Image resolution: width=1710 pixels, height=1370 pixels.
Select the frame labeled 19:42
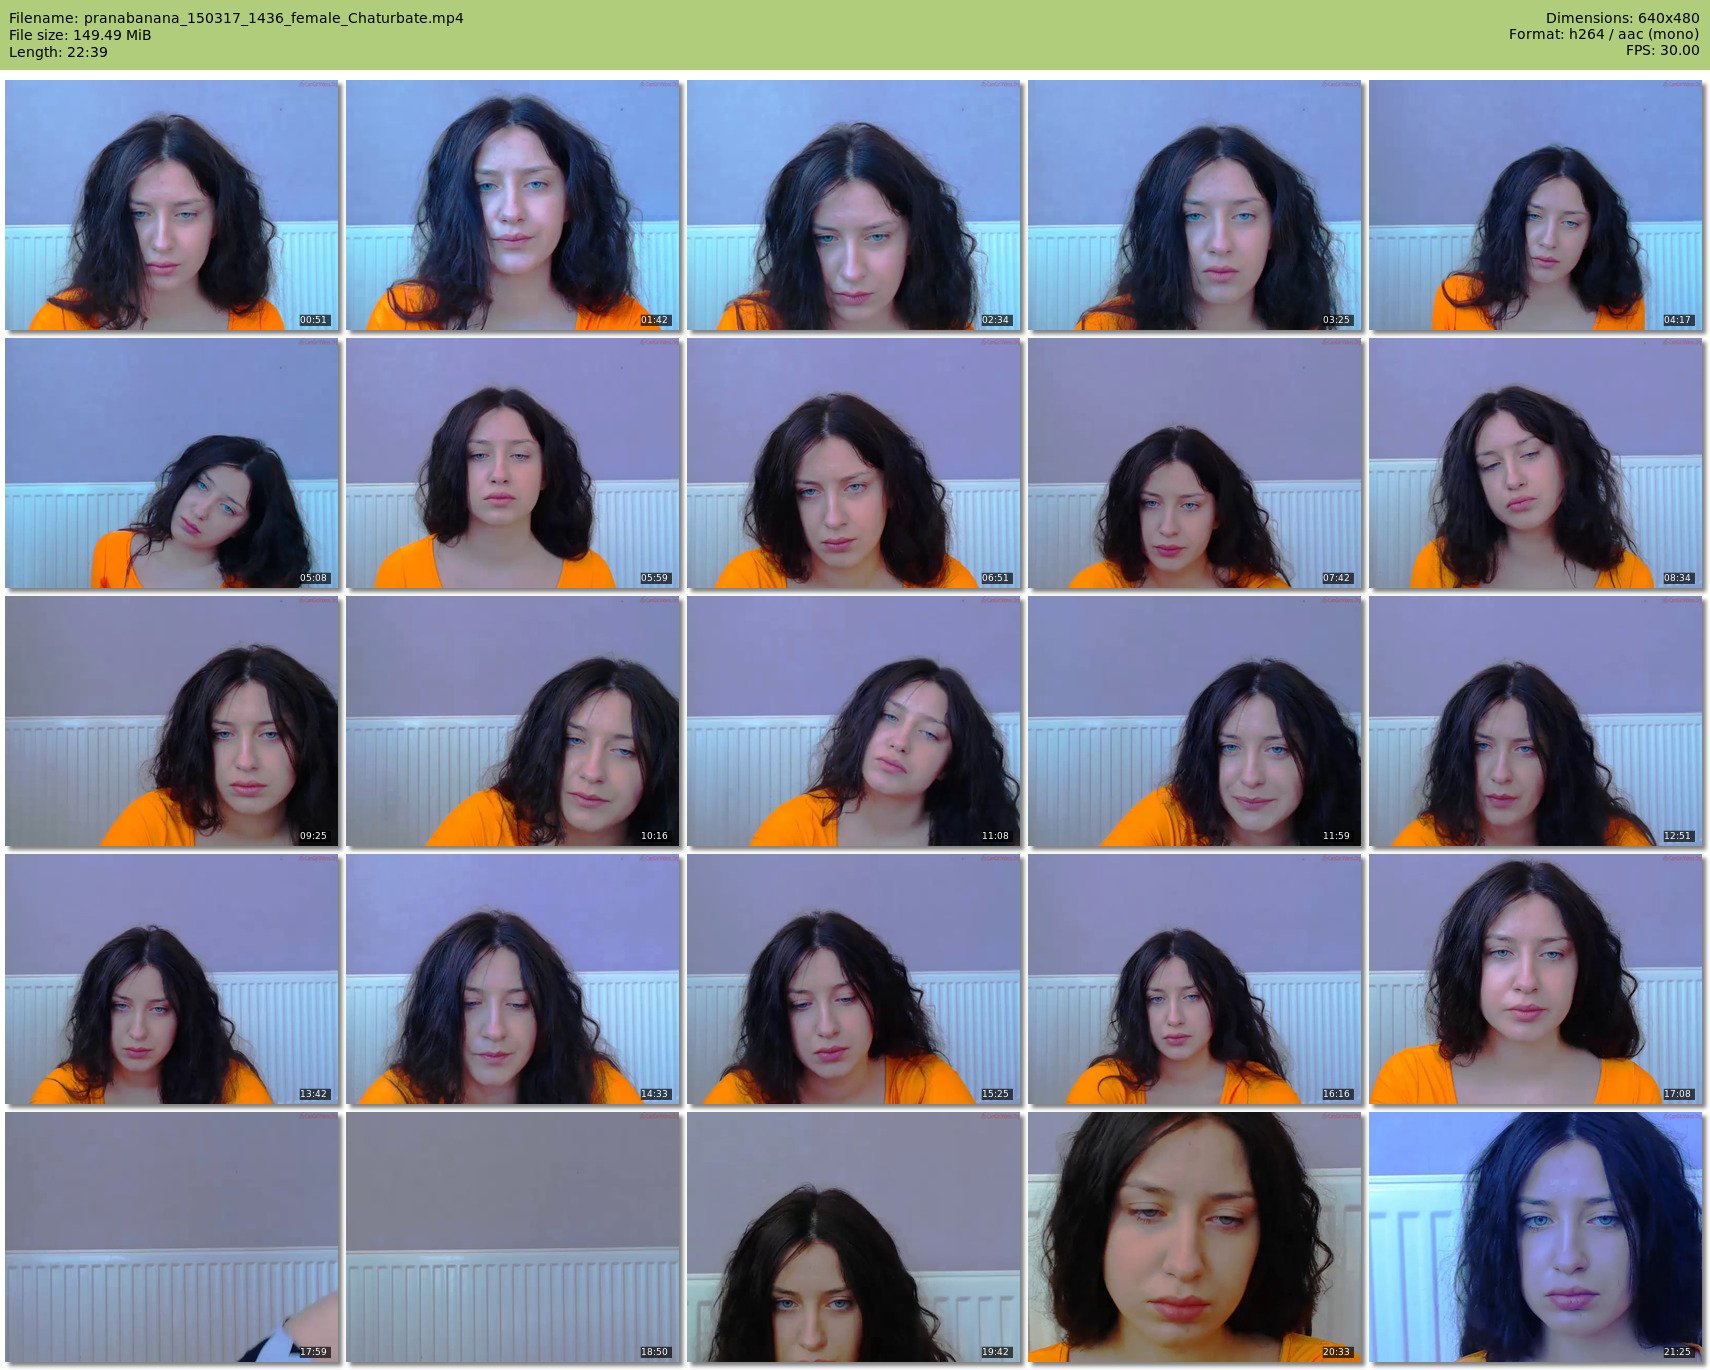854,1237
